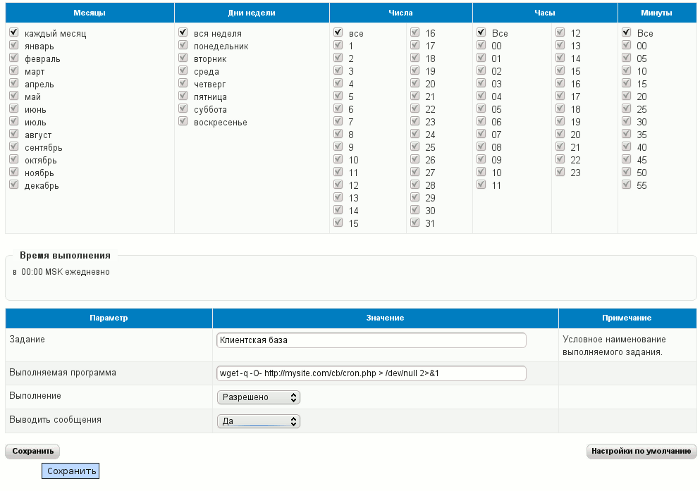The width and height of the screenshot is (700, 491).
Task: Toggle the "вся неделя" checkbox
Action: pos(184,33)
